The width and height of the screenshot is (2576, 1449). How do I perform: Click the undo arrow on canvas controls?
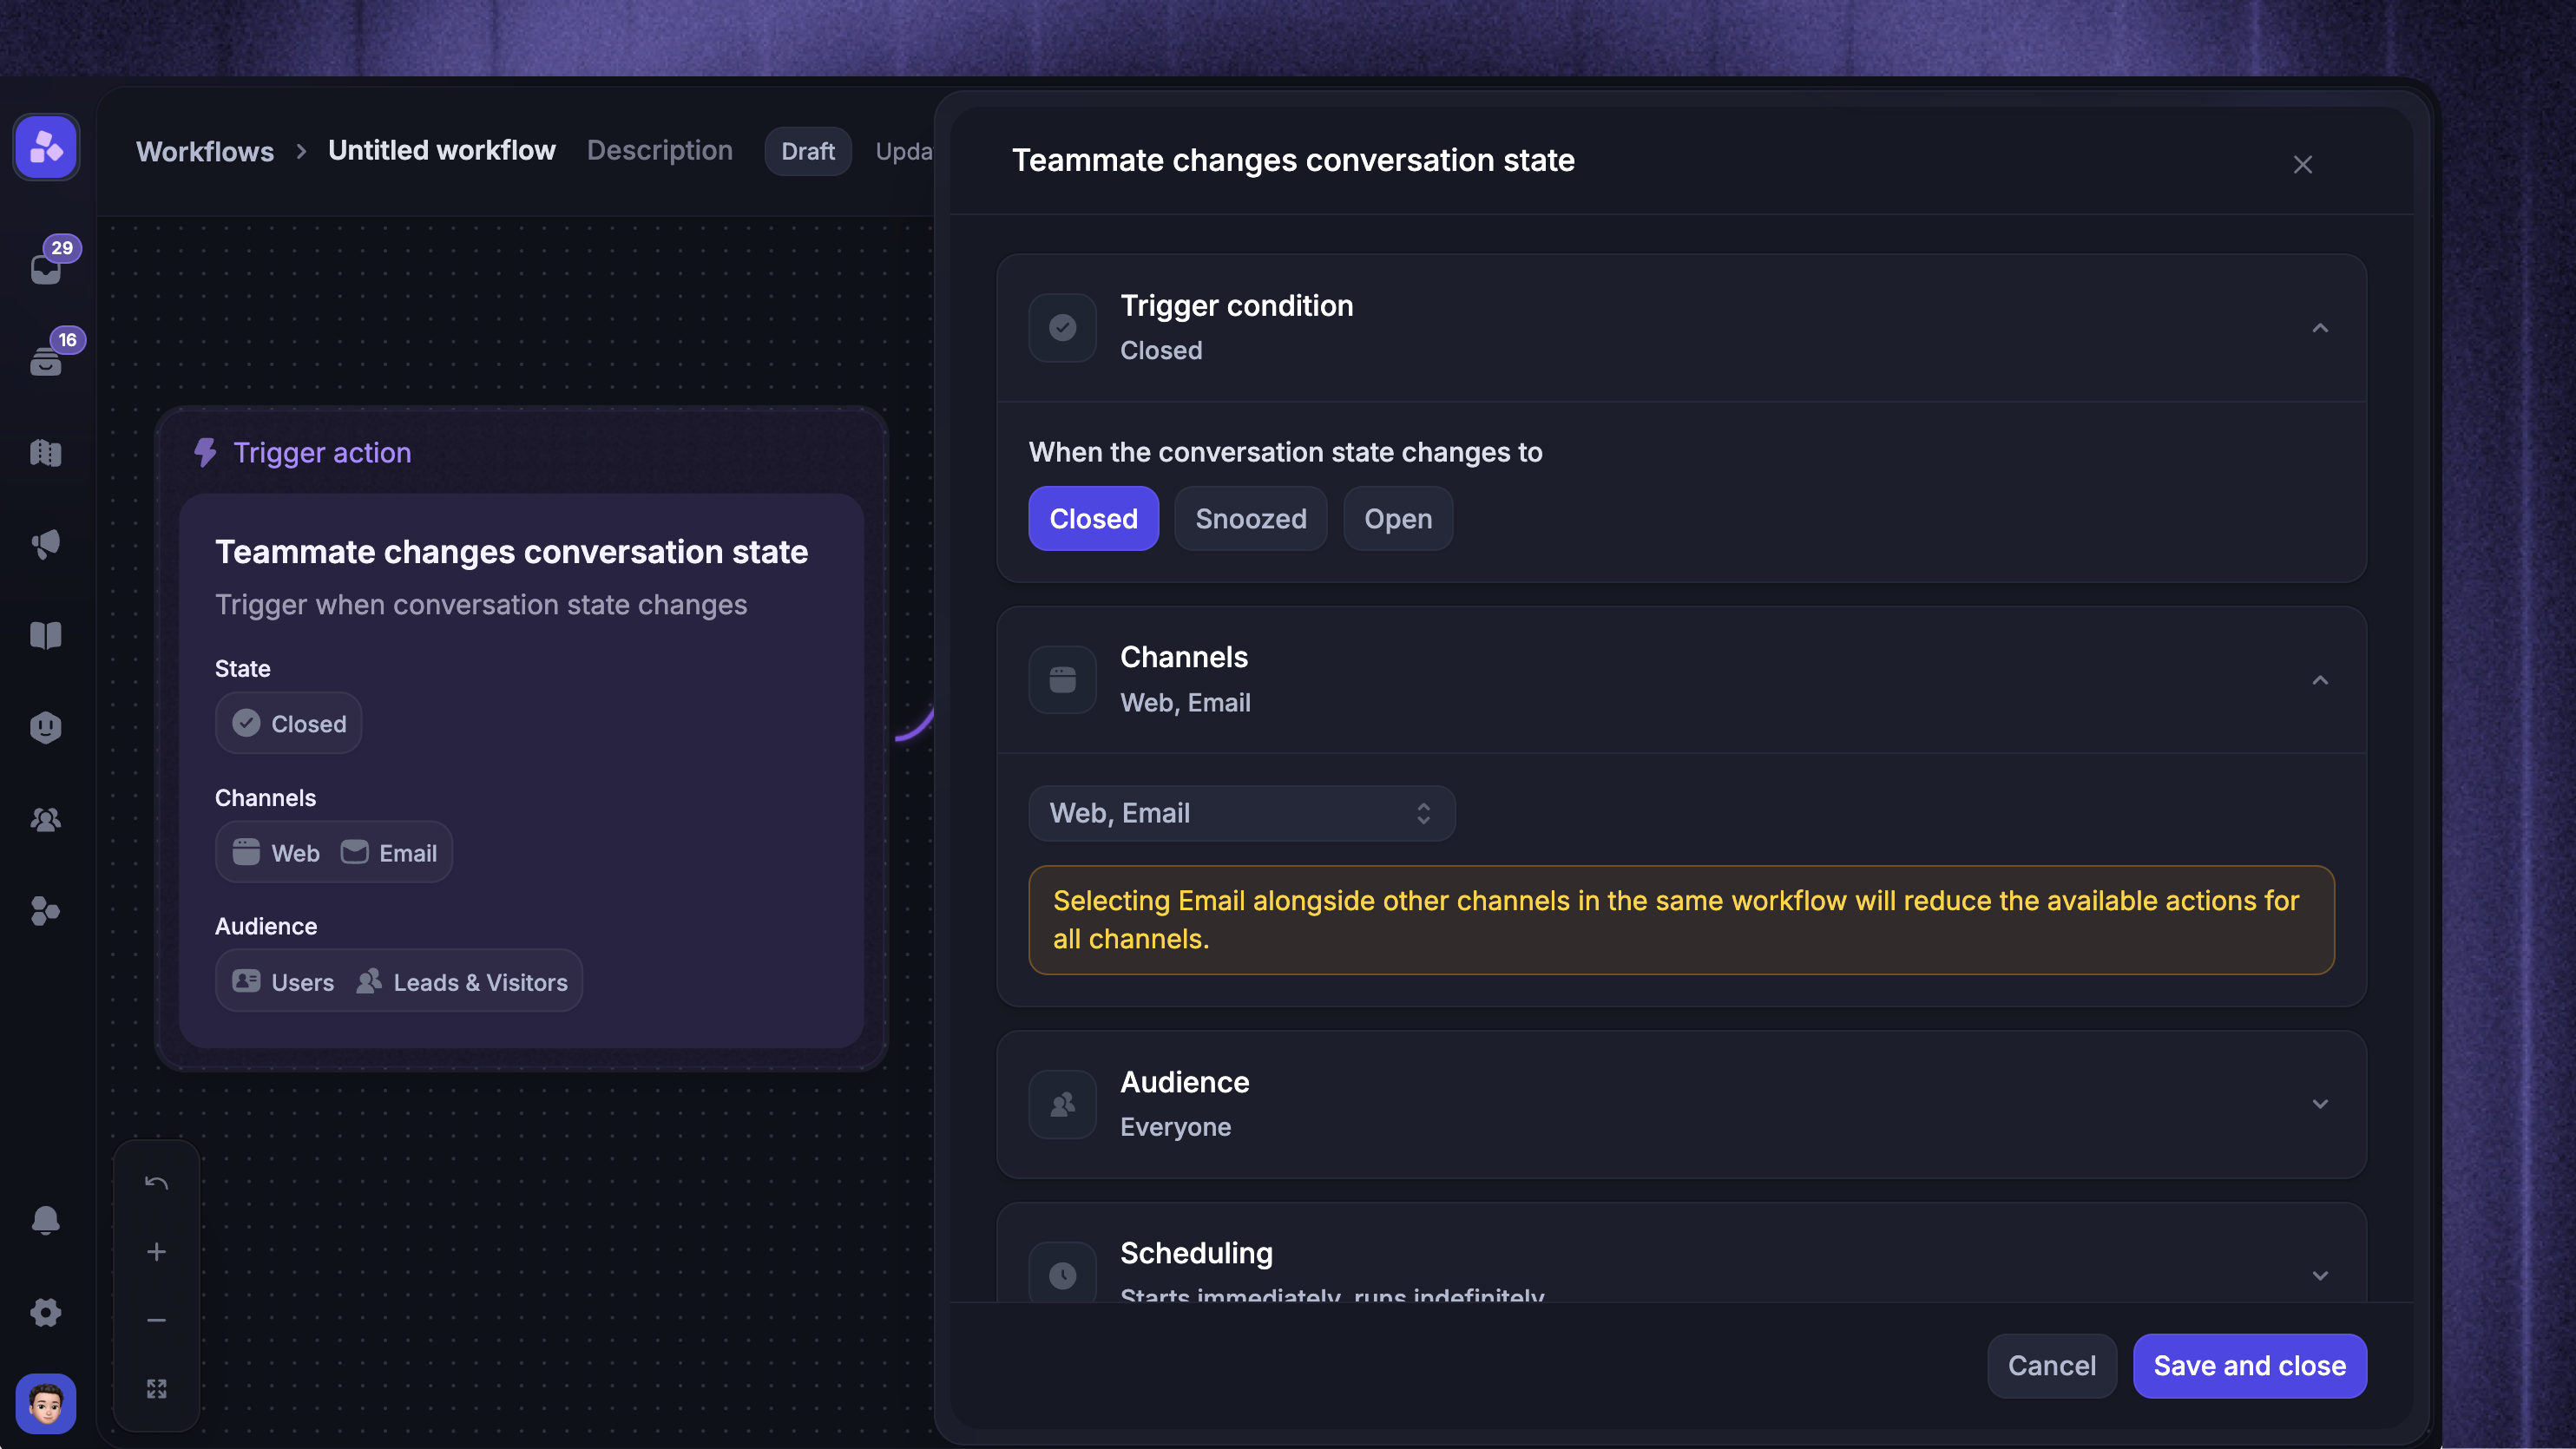[156, 1183]
